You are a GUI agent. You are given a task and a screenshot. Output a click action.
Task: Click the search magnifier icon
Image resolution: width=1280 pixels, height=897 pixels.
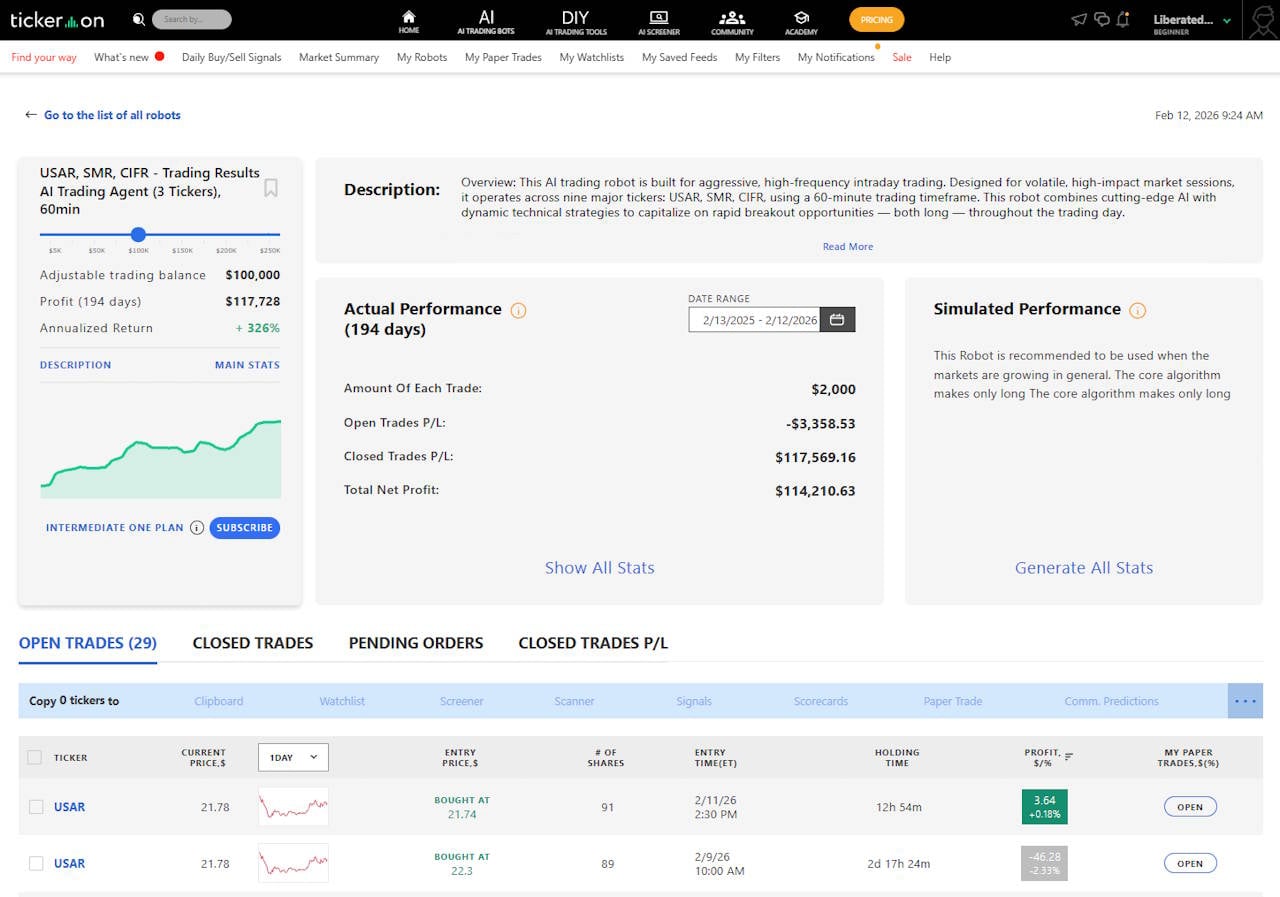138,19
